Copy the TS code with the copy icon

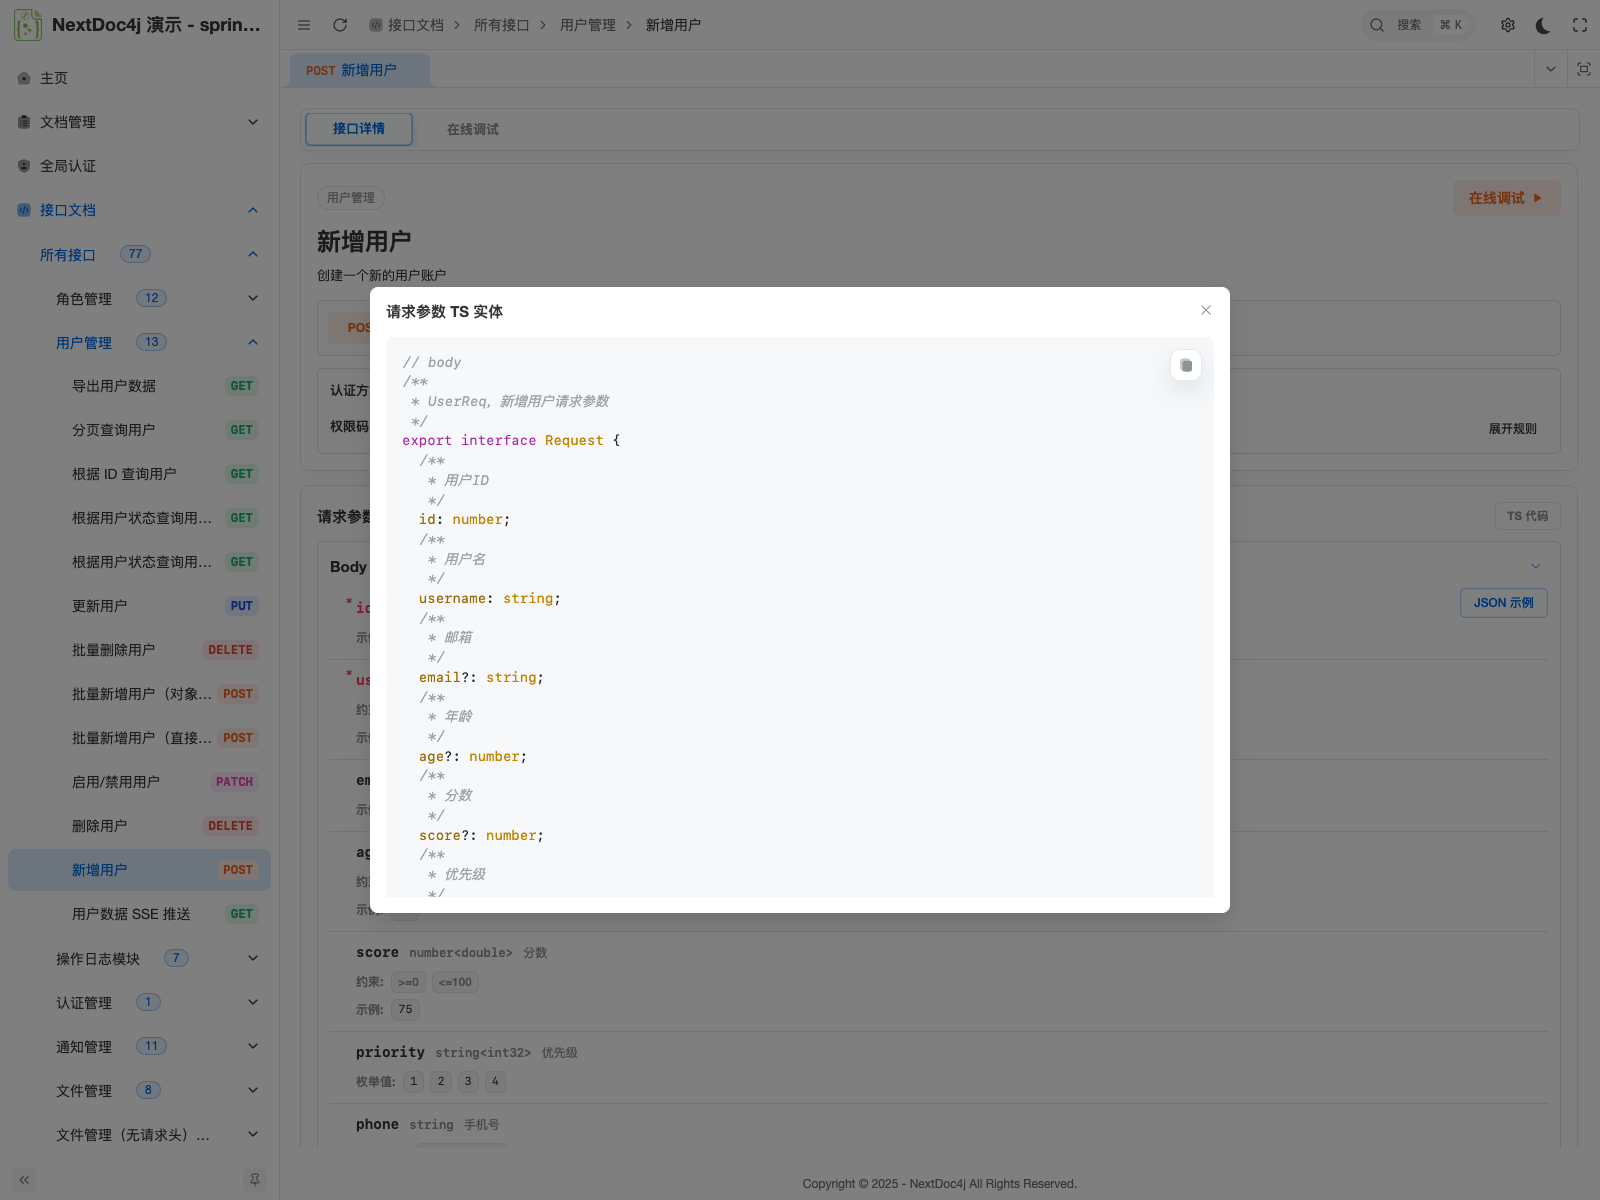[1186, 366]
